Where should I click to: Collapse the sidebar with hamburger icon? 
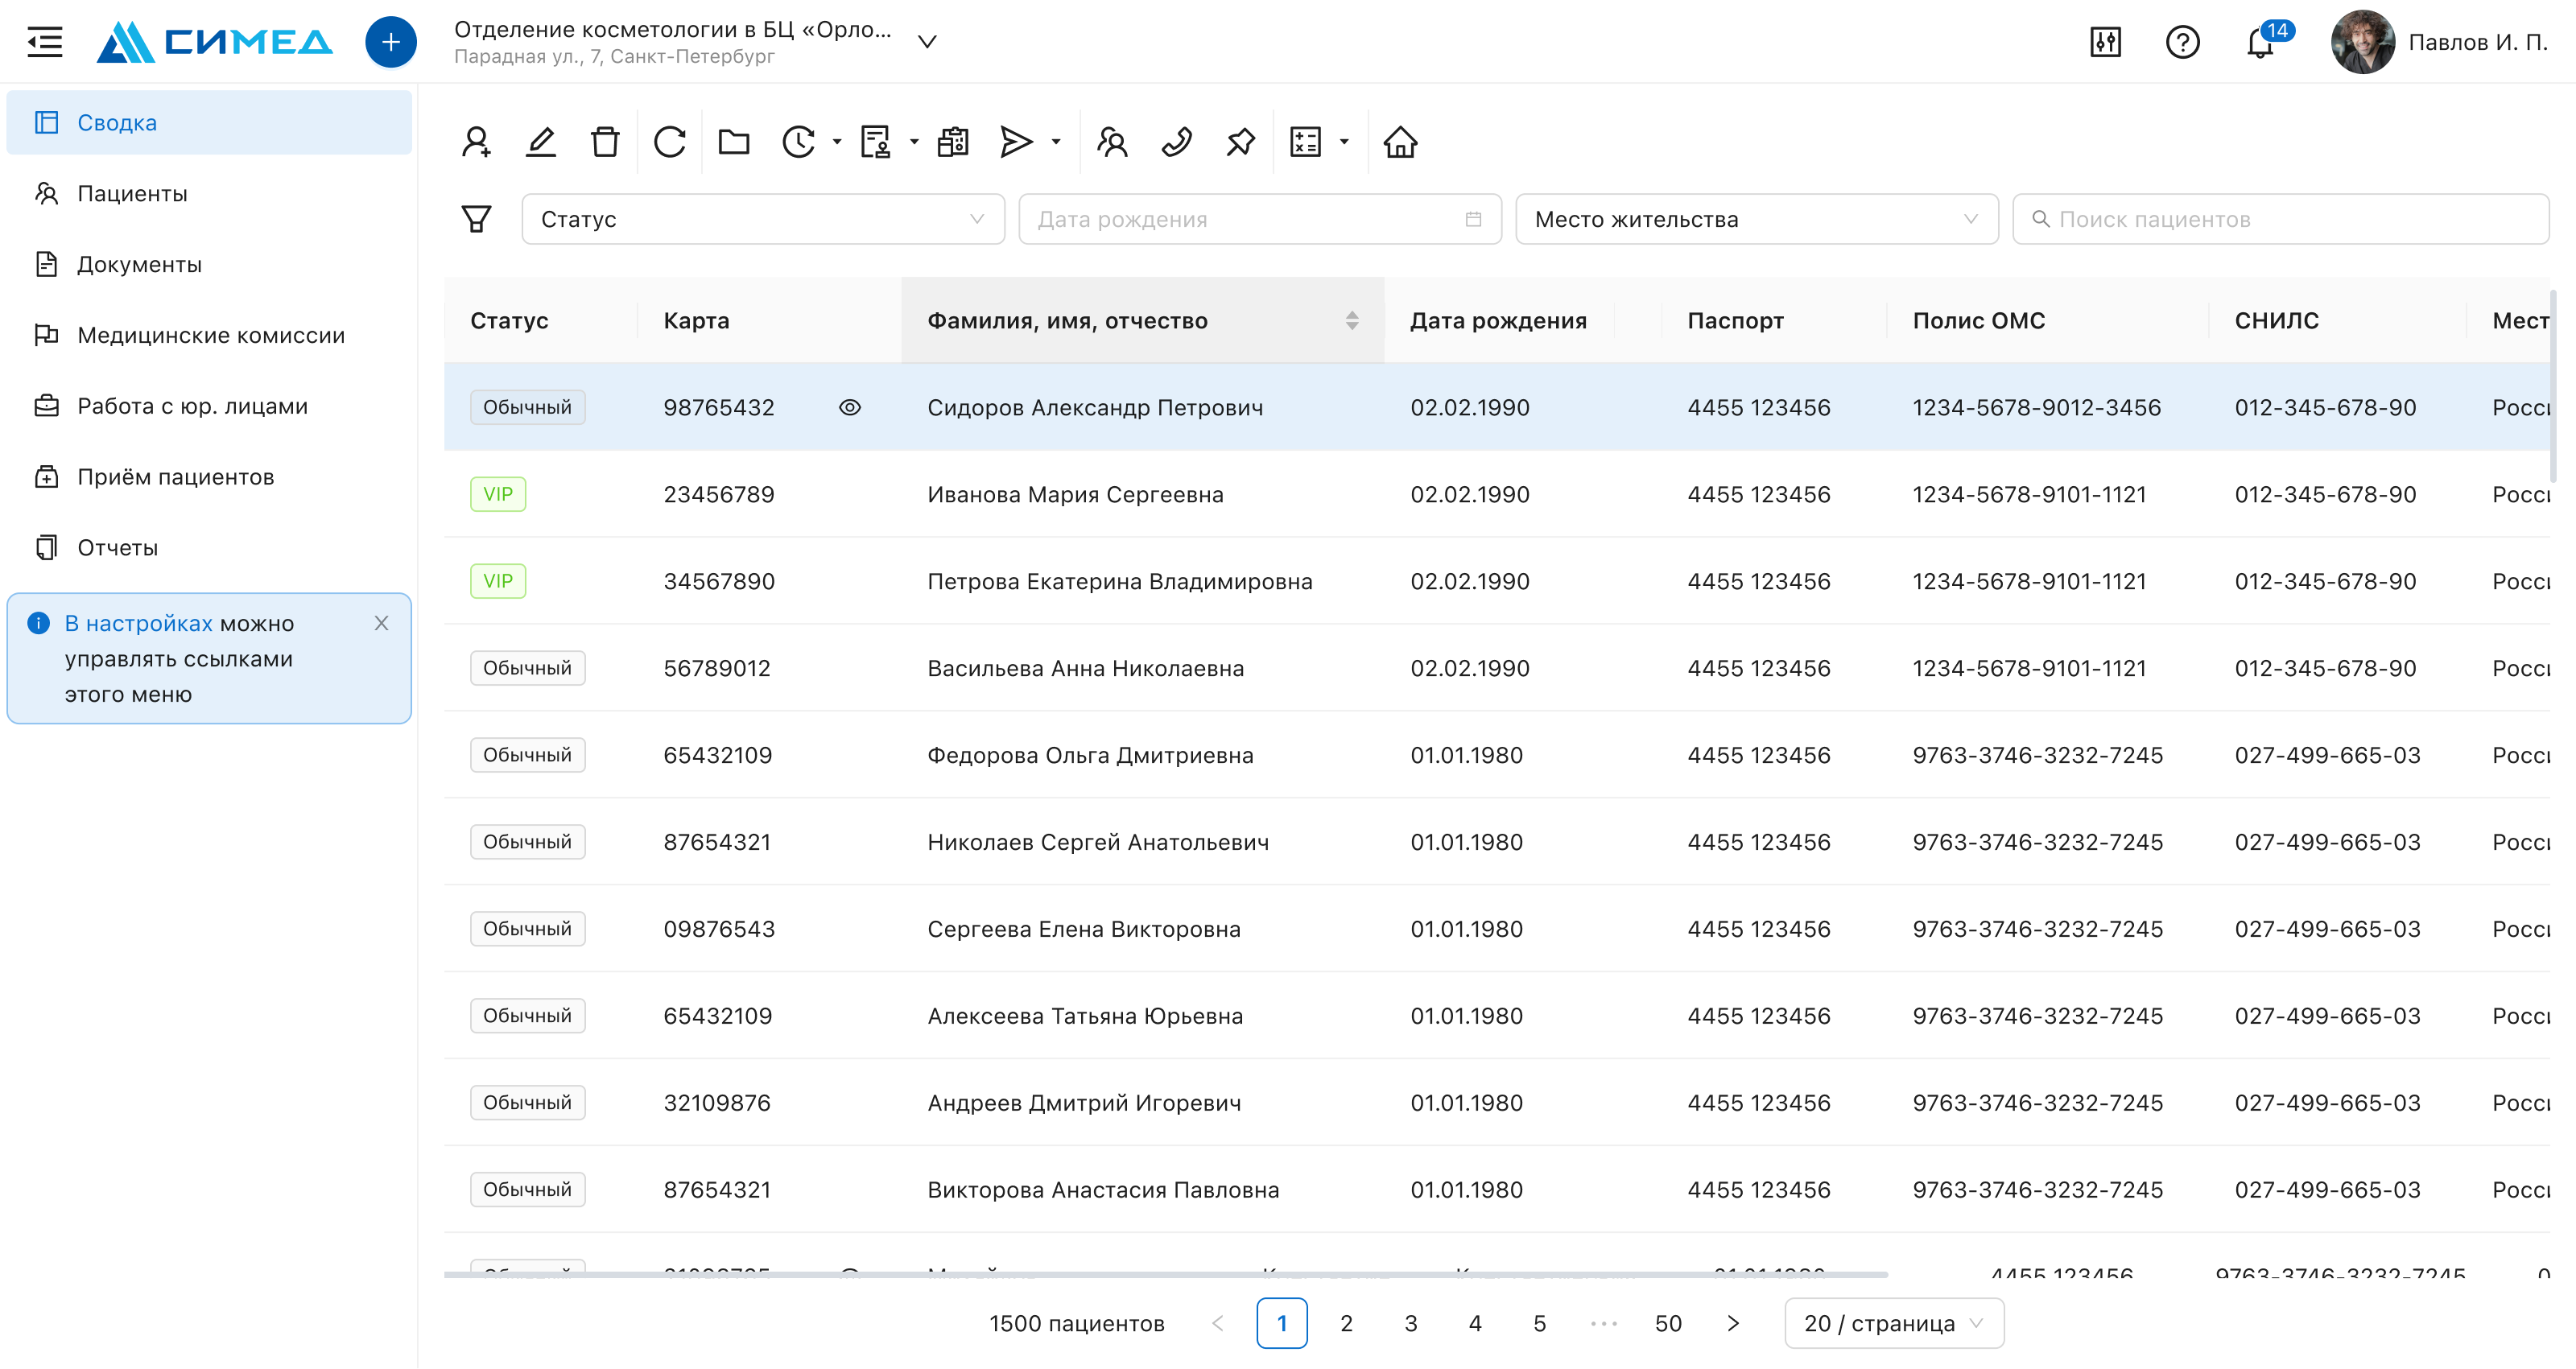(x=44, y=41)
